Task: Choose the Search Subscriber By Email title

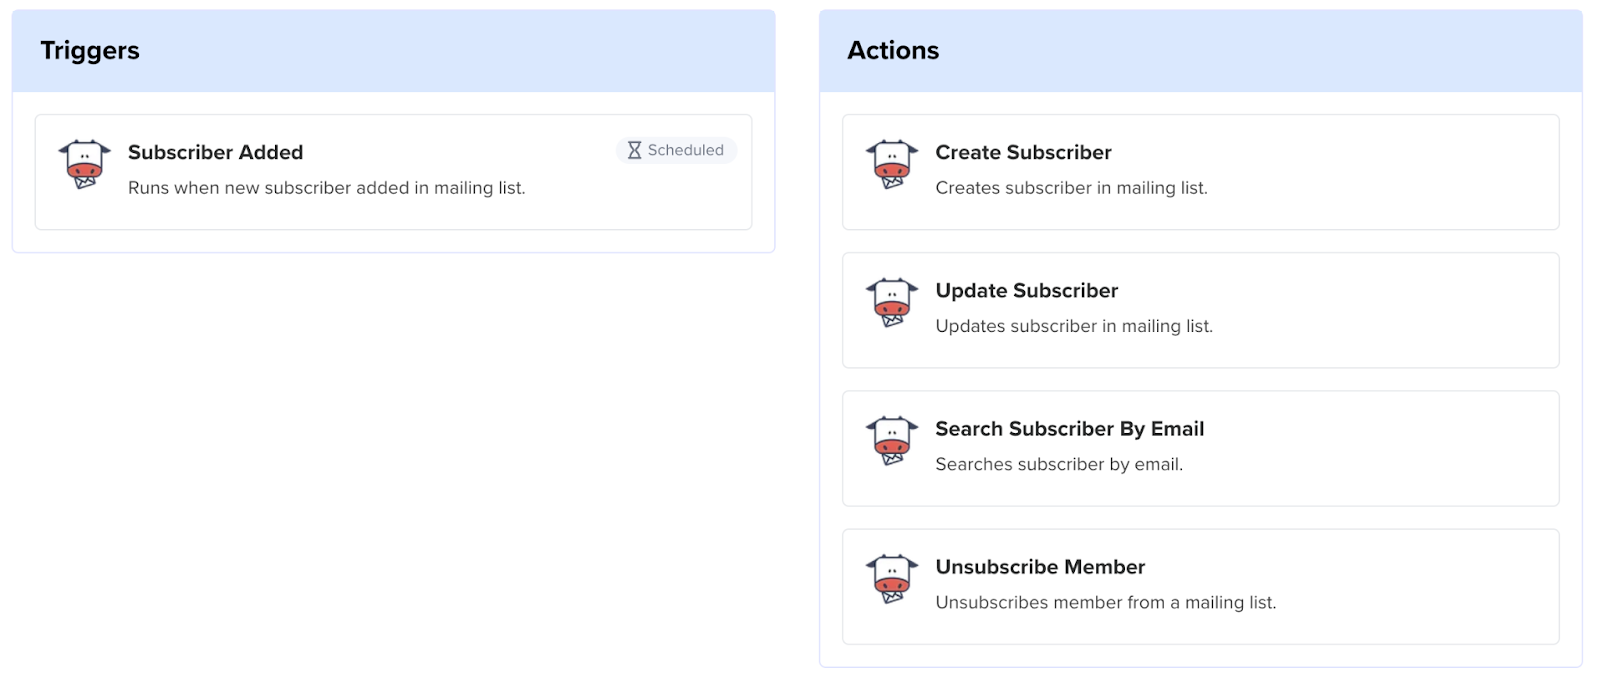Action: [1069, 428]
